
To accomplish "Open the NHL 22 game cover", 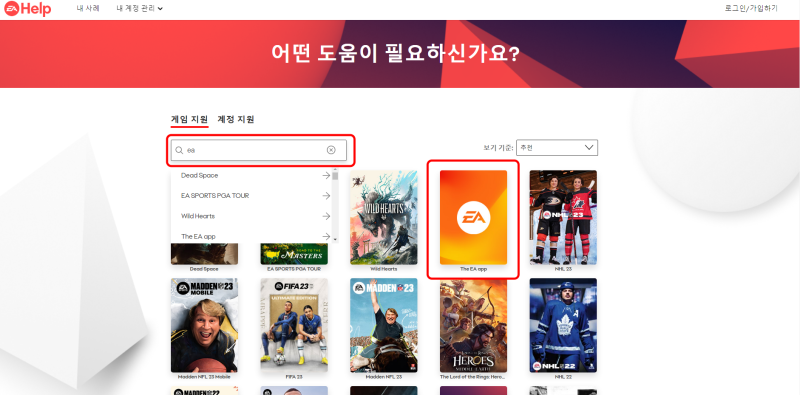I will pos(563,325).
